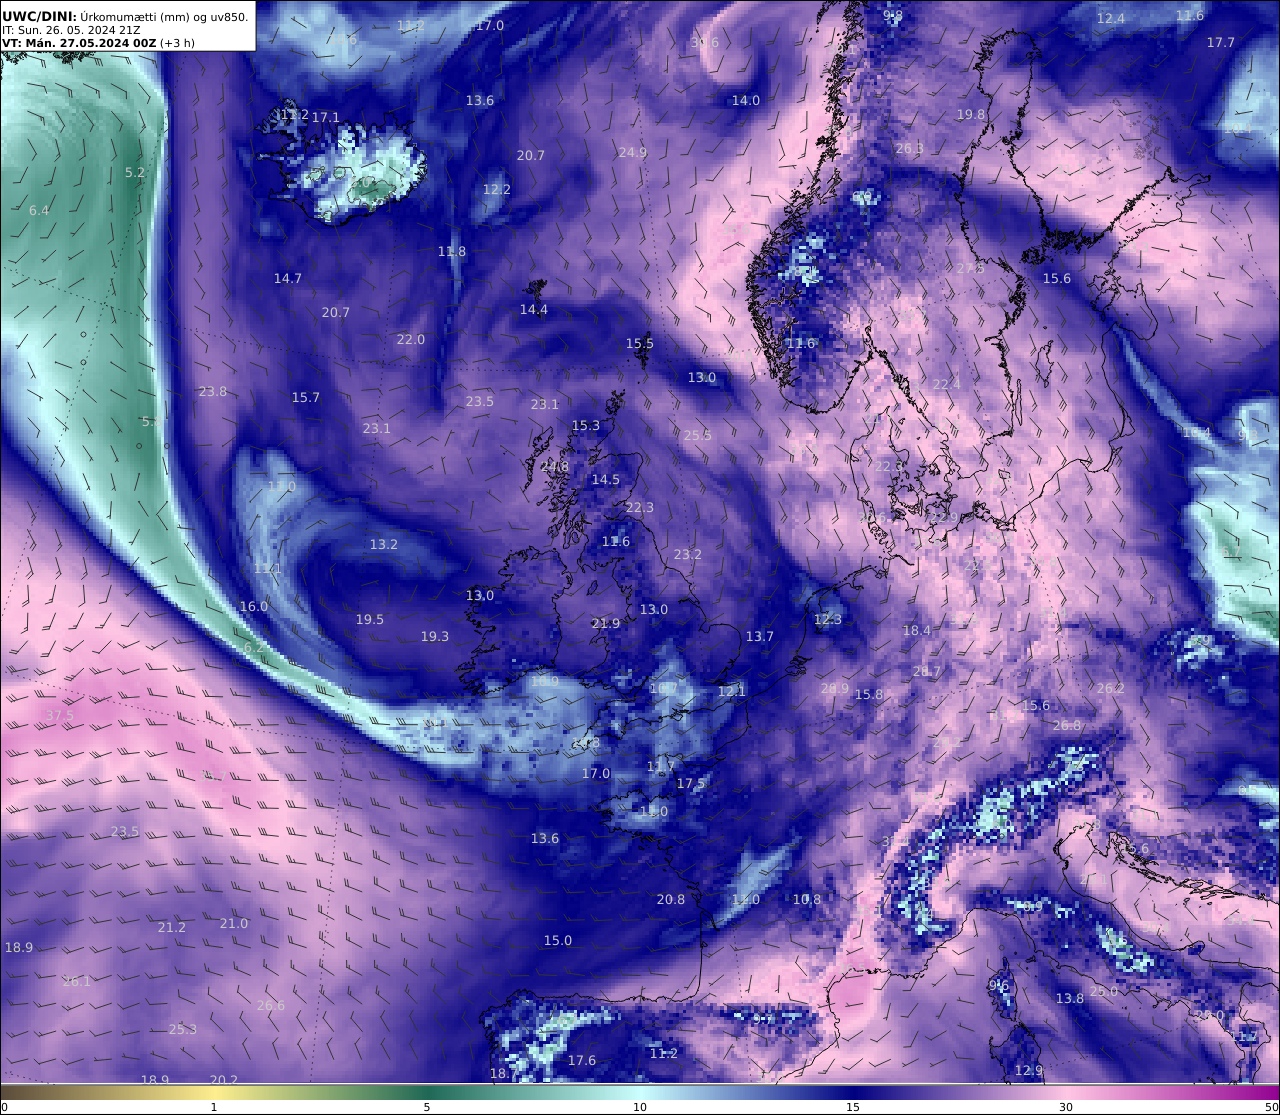Click the map value '13.8'
This screenshot has width=1280, height=1115.
coord(1070,998)
